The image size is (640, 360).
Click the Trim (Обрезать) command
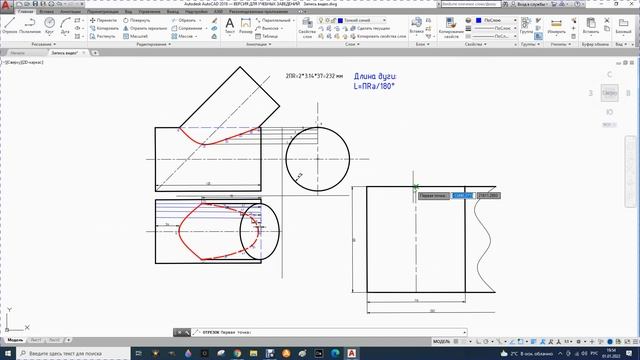tap(184, 20)
